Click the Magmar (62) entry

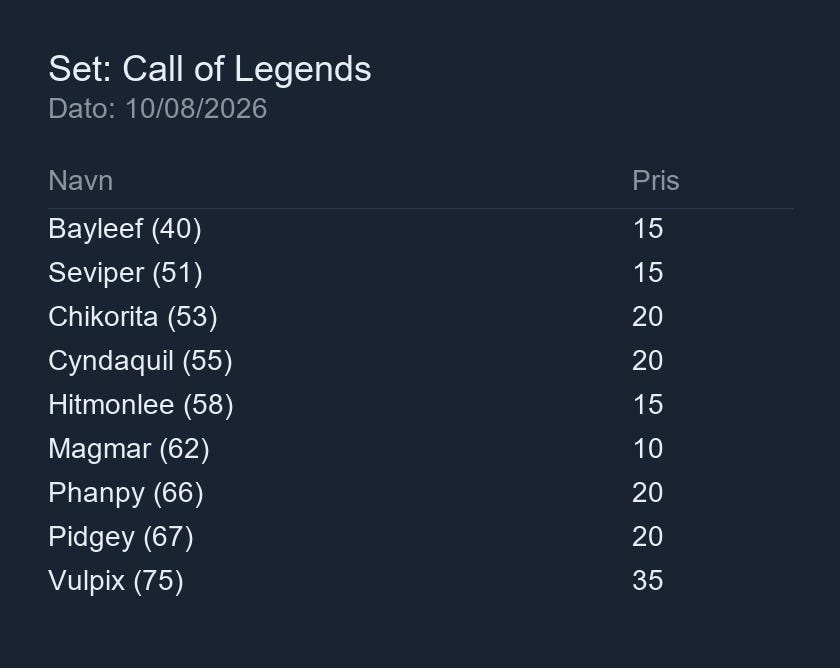[x=129, y=448]
